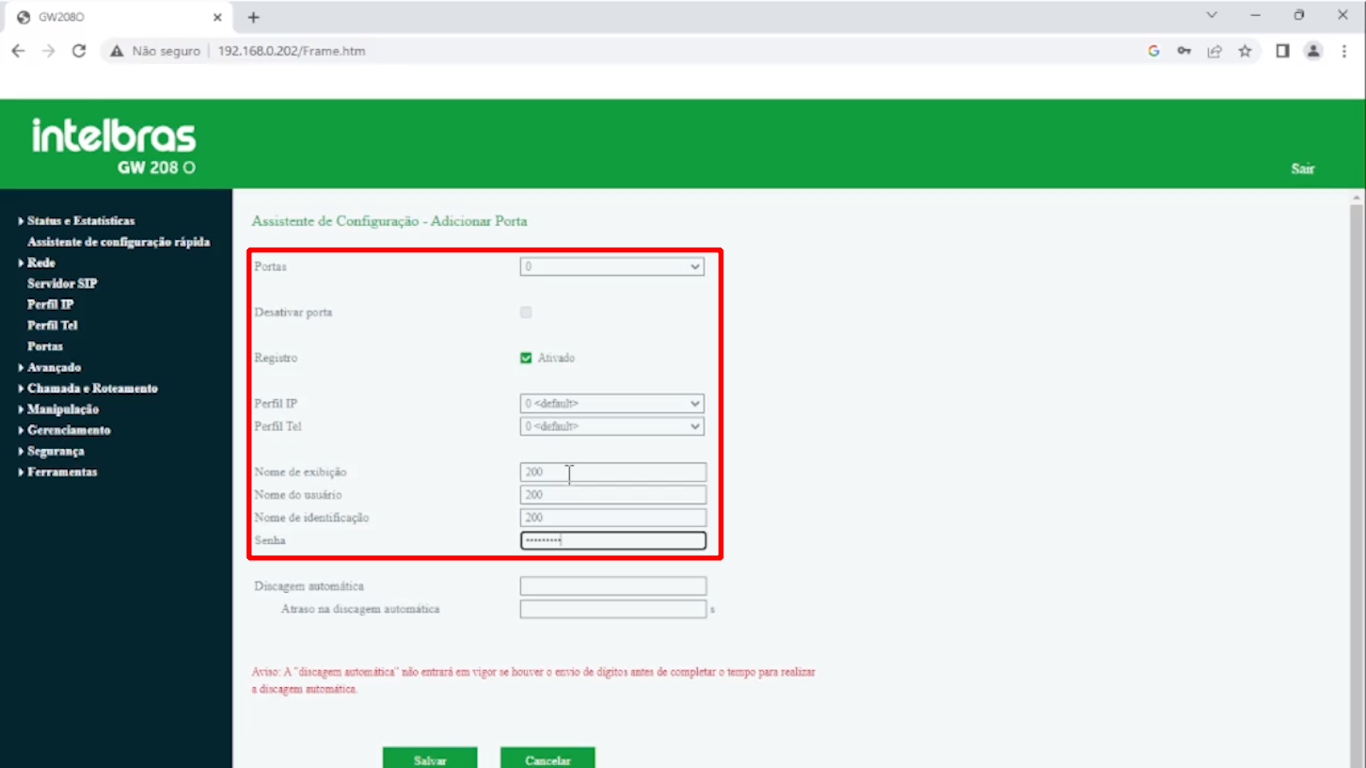This screenshot has width=1366, height=768.
Task: Uncheck the Registro Ativado checkbox
Action: click(x=526, y=358)
